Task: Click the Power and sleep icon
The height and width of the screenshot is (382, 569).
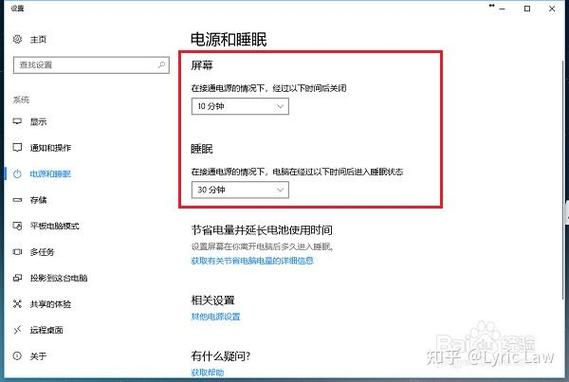Action: point(17,174)
